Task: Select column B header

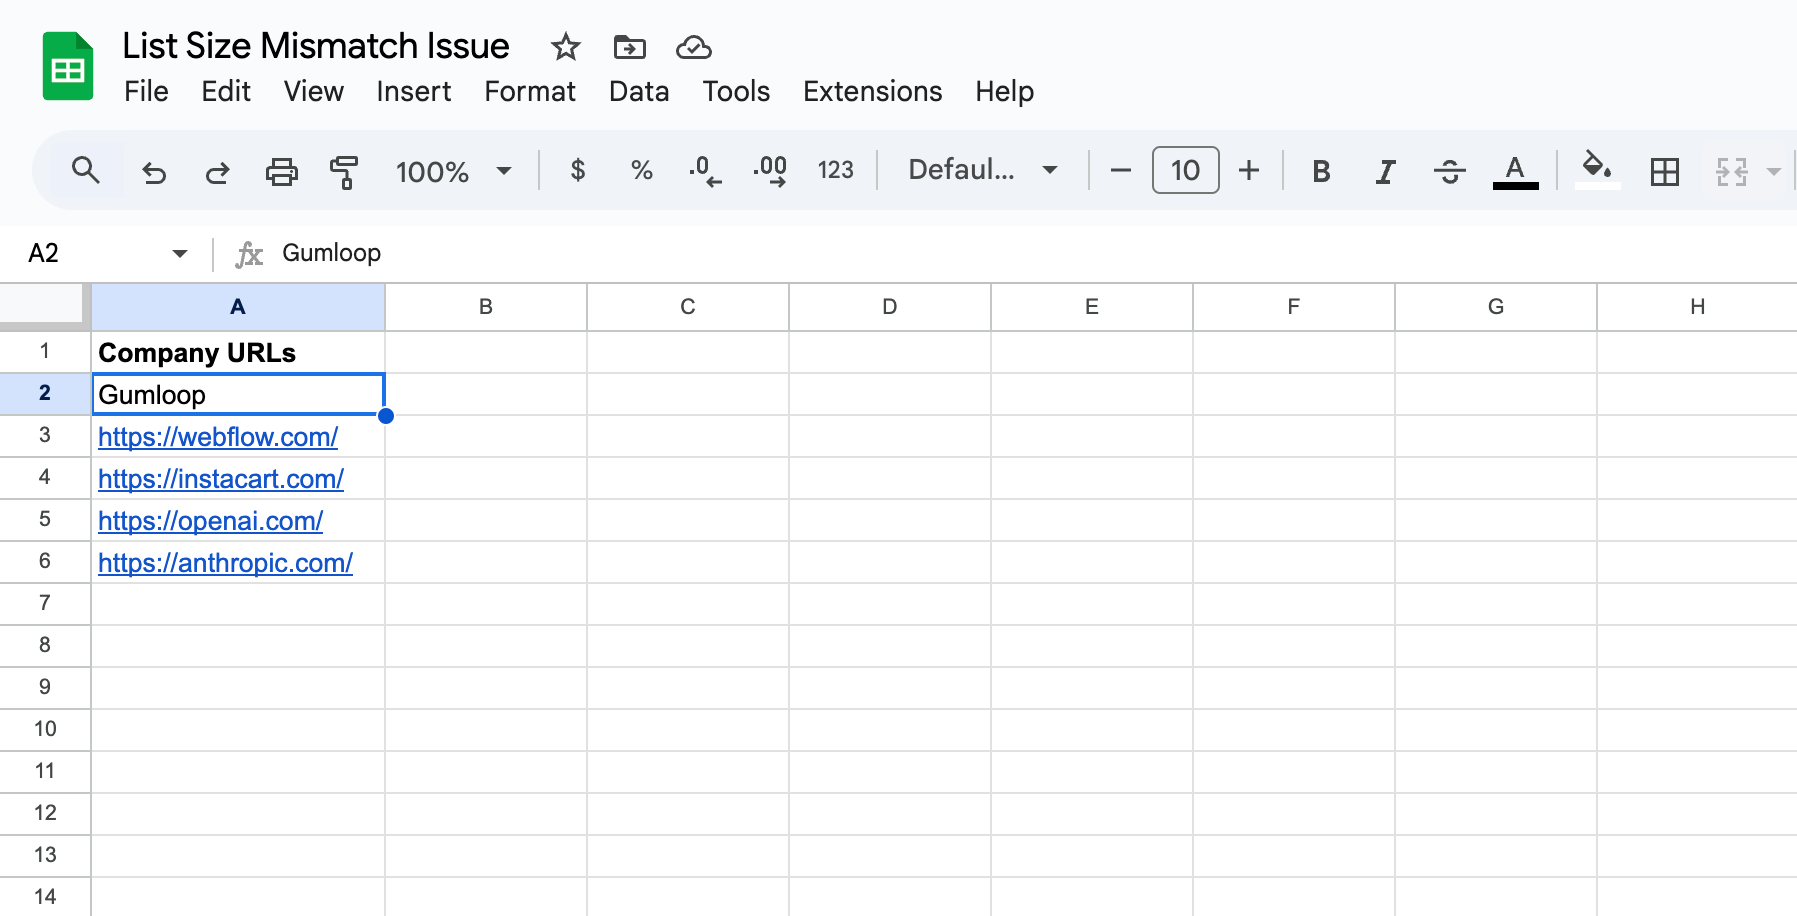Action: (x=486, y=307)
